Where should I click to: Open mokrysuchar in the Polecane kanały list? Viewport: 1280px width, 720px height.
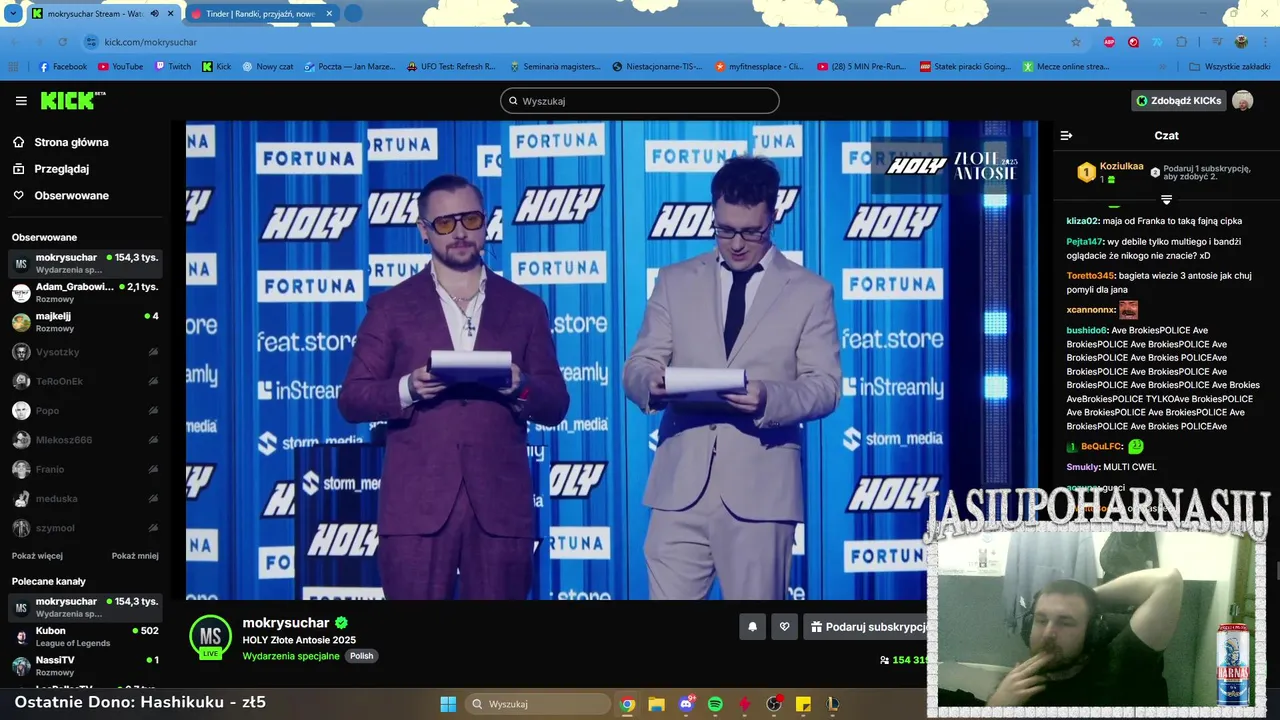pos(85,607)
